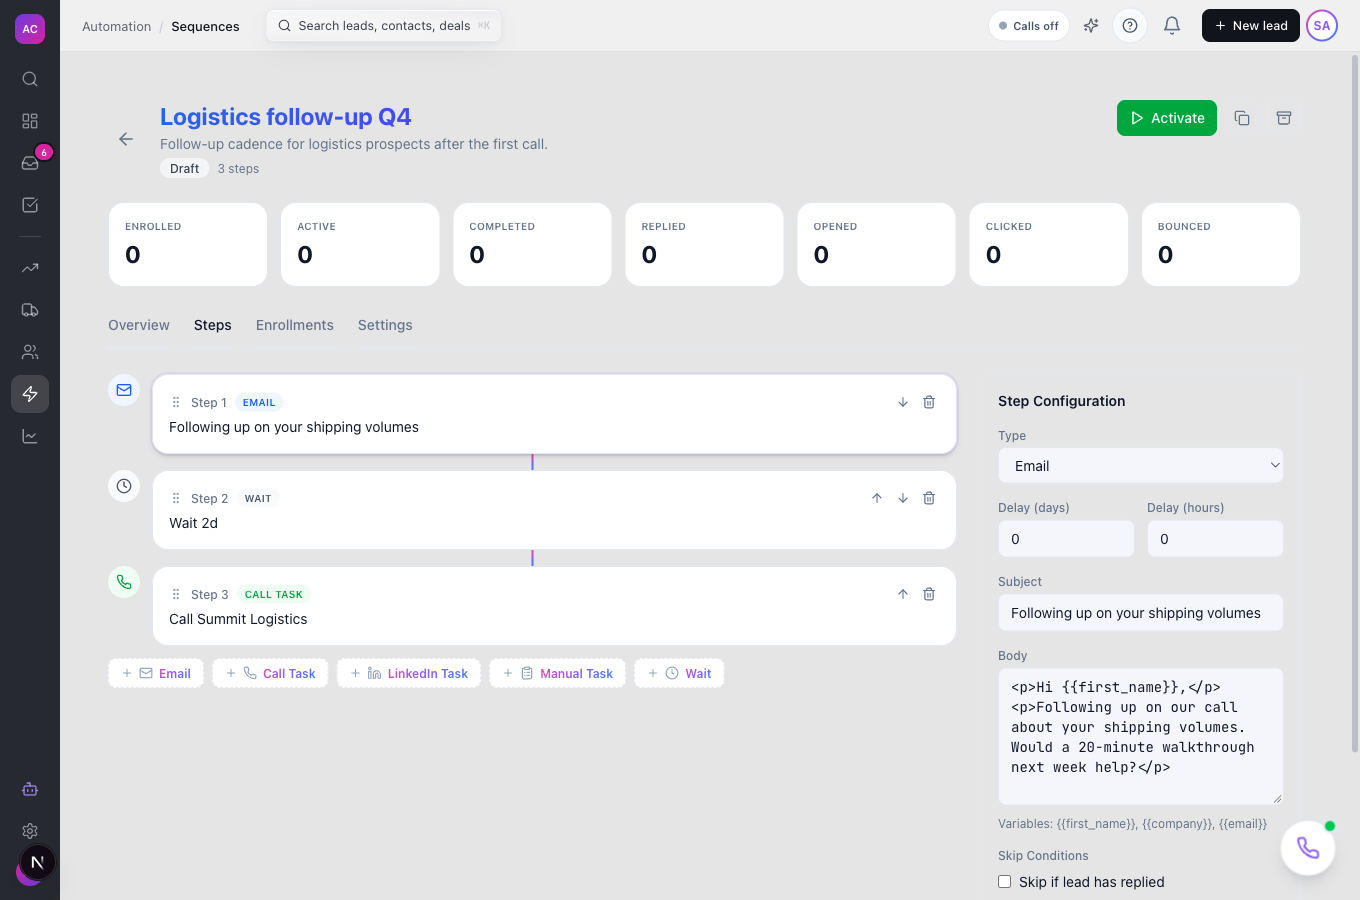Screen dimensions: 1360x900
Task: Open the contacts people icon in sidebar
Action: pyautogui.click(x=30, y=352)
